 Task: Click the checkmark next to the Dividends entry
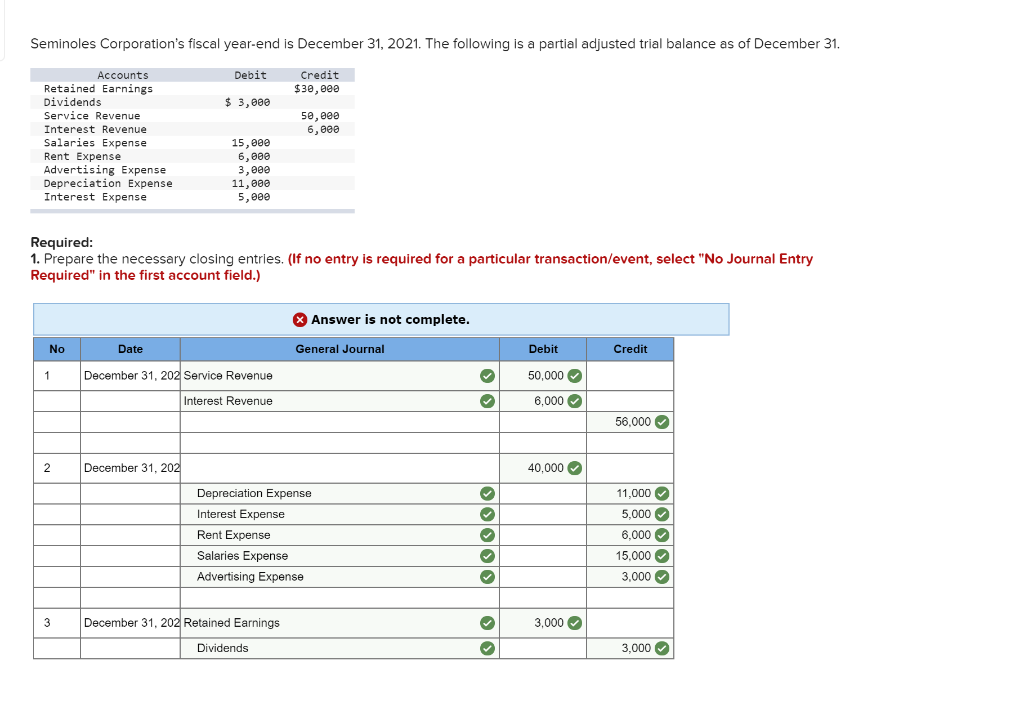click(x=487, y=648)
